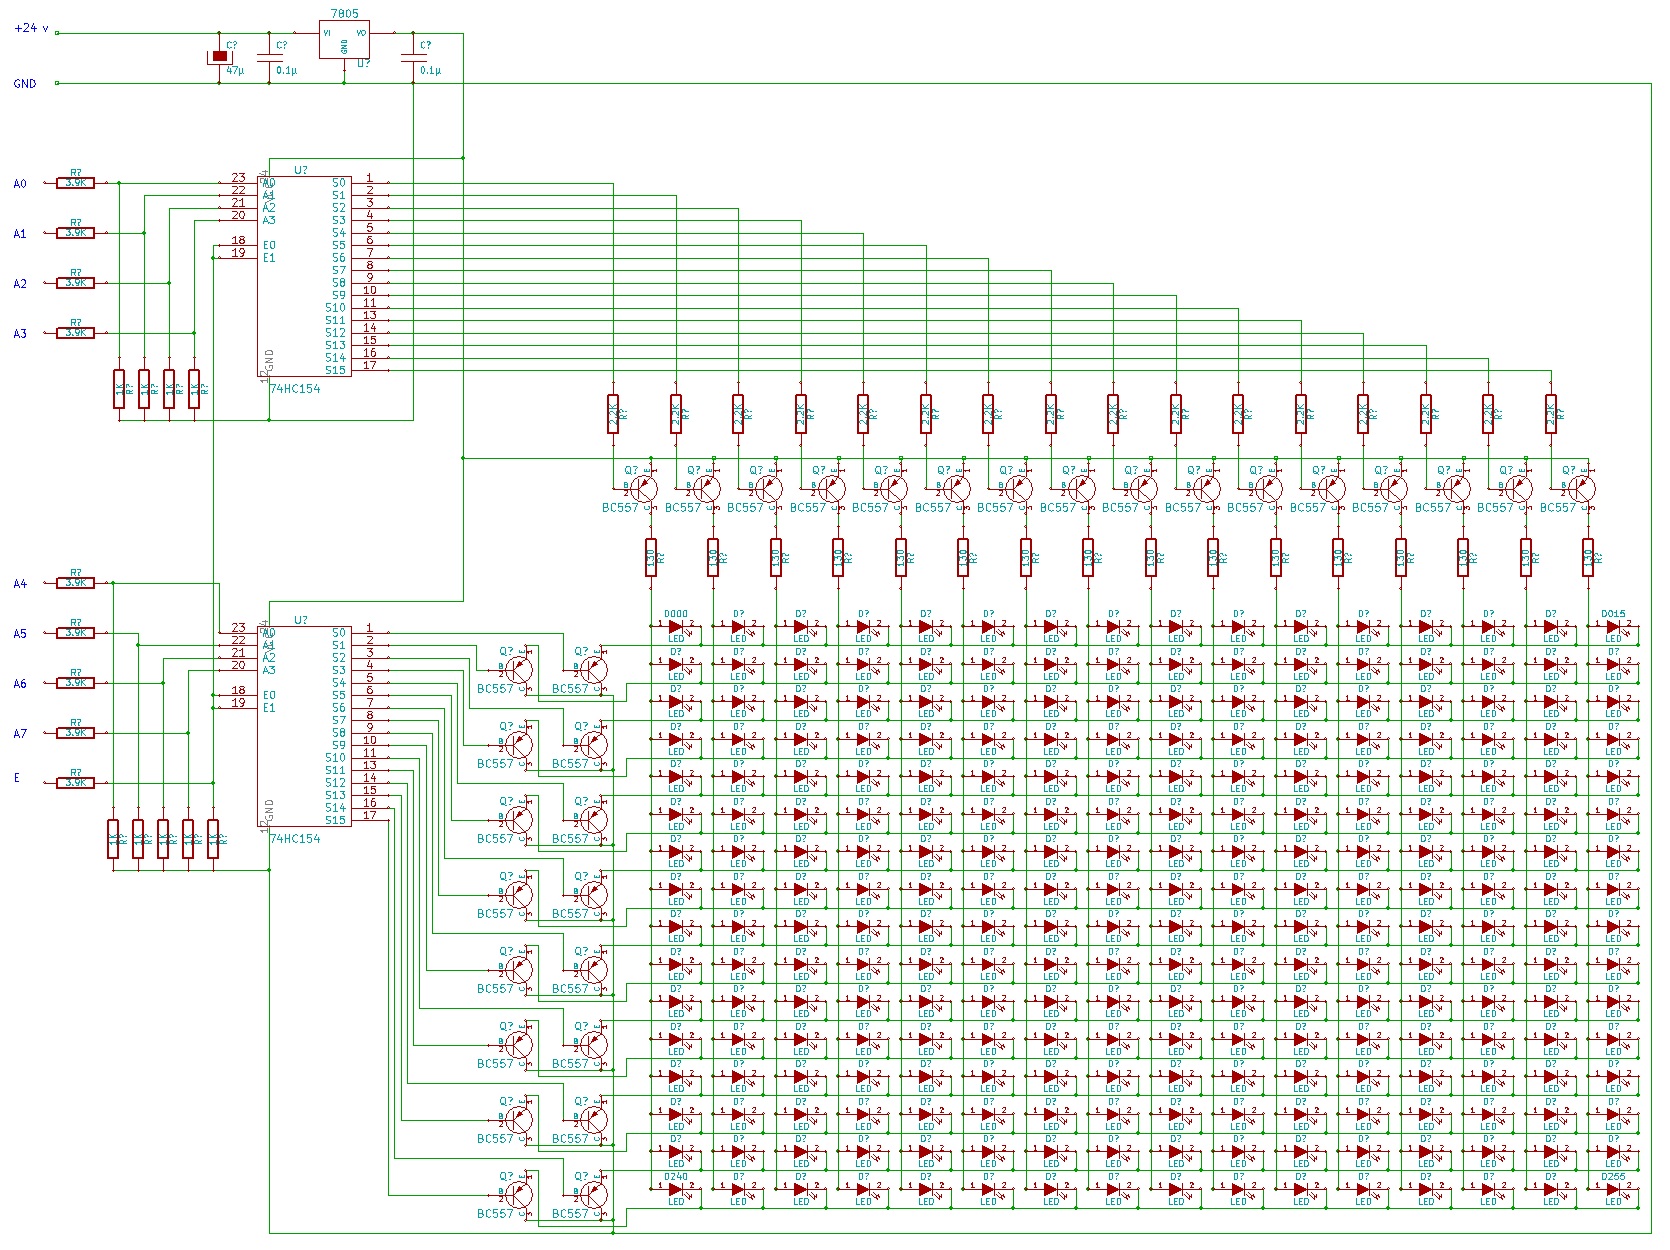Click pin number "23" on the upper 74HC154
Image resolution: width=1670 pixels, height=1250 pixels.
coord(238,178)
